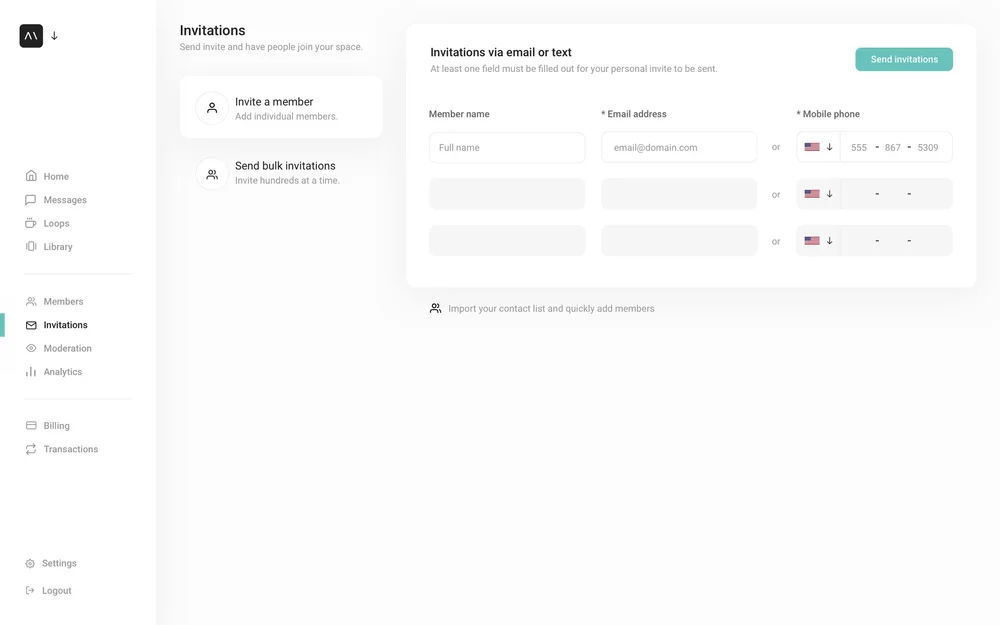Open Messages via its chat bubble icon
The height and width of the screenshot is (625, 1000).
[30, 199]
